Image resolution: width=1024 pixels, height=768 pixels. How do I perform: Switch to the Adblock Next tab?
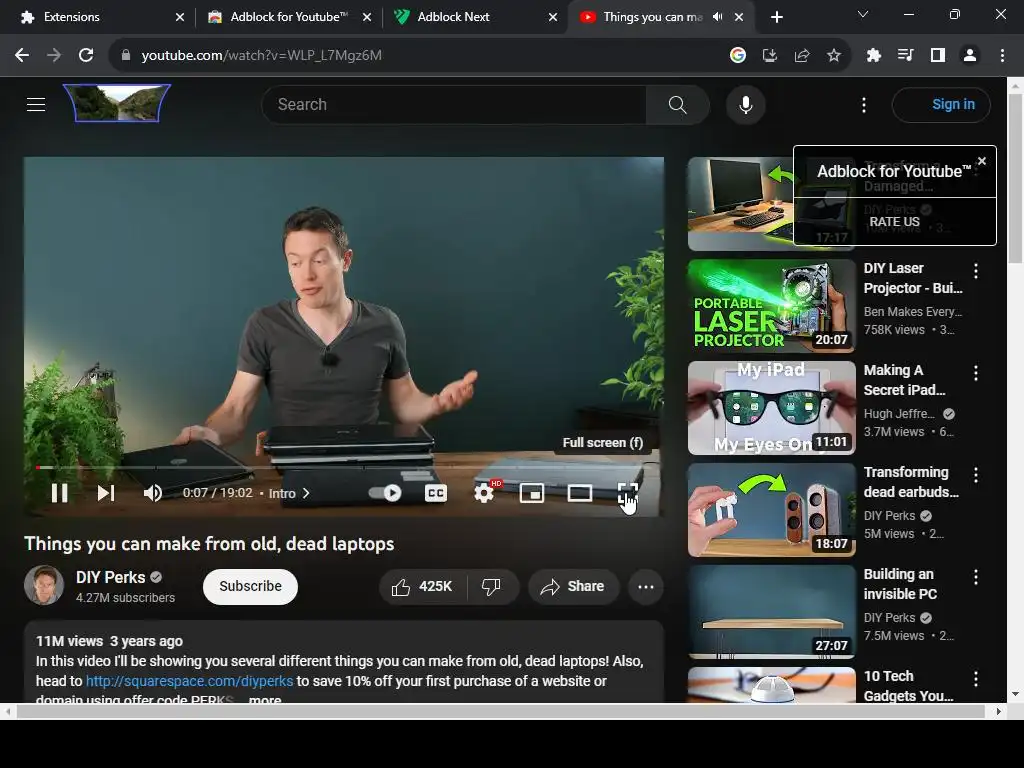pos(475,17)
